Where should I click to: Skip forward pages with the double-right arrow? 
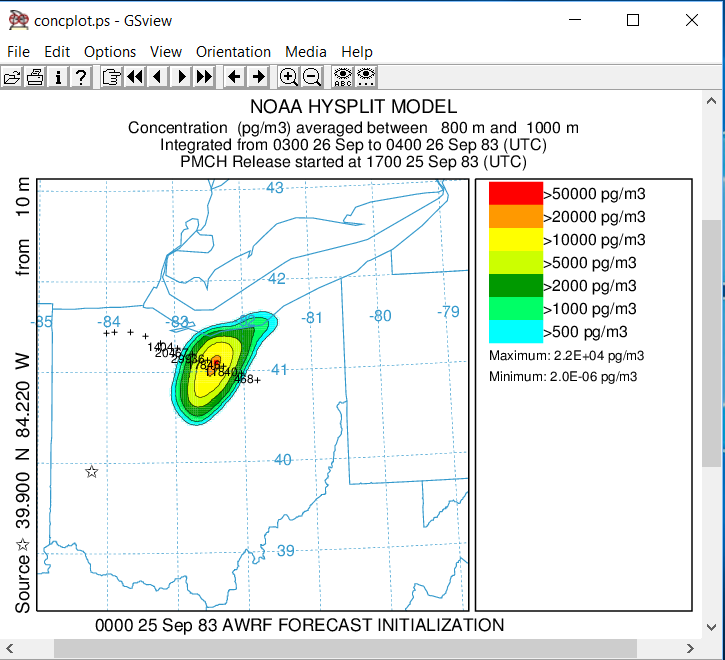click(204, 77)
